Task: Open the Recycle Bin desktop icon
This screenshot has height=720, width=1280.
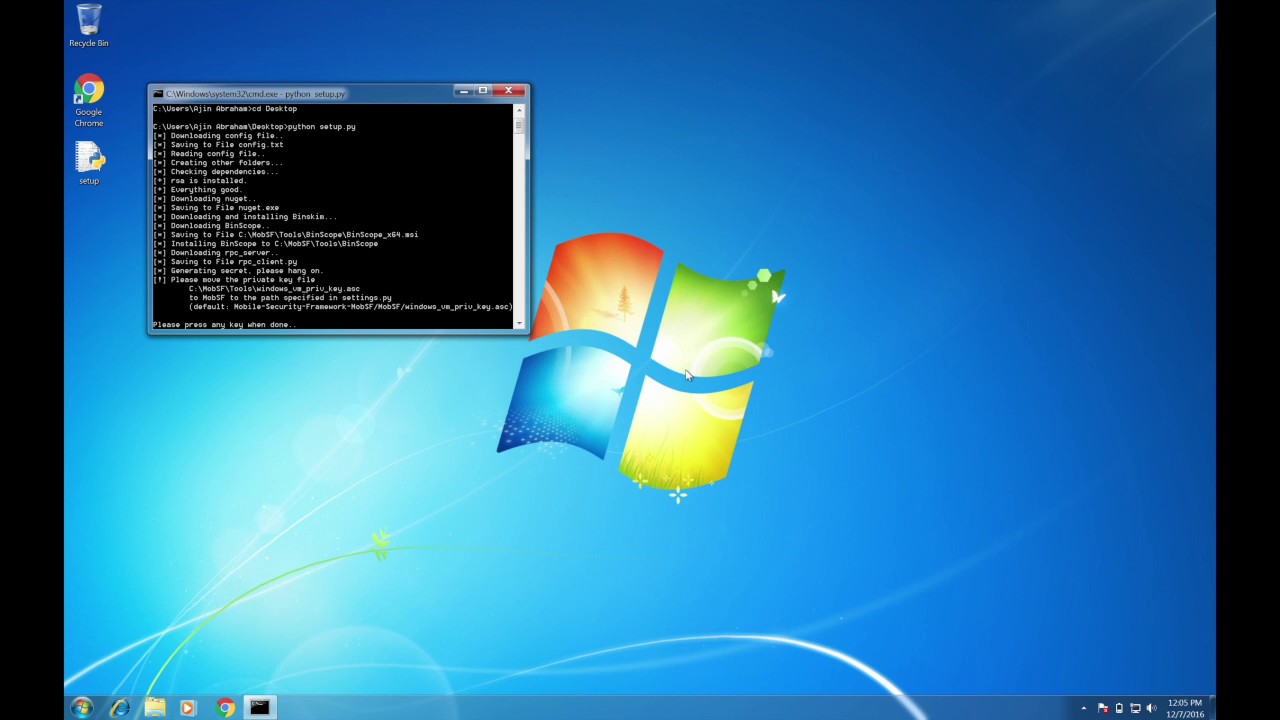Action: click(x=88, y=25)
